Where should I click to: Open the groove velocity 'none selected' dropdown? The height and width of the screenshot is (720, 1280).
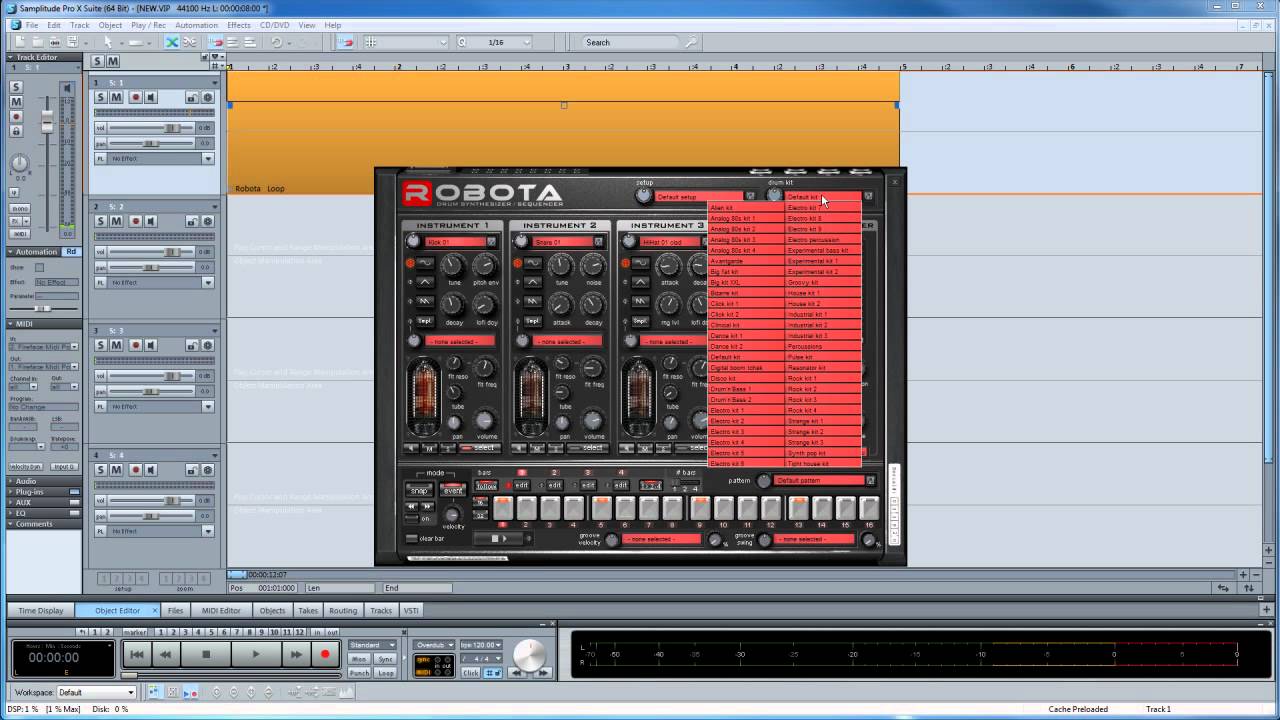pyautogui.click(x=662, y=539)
